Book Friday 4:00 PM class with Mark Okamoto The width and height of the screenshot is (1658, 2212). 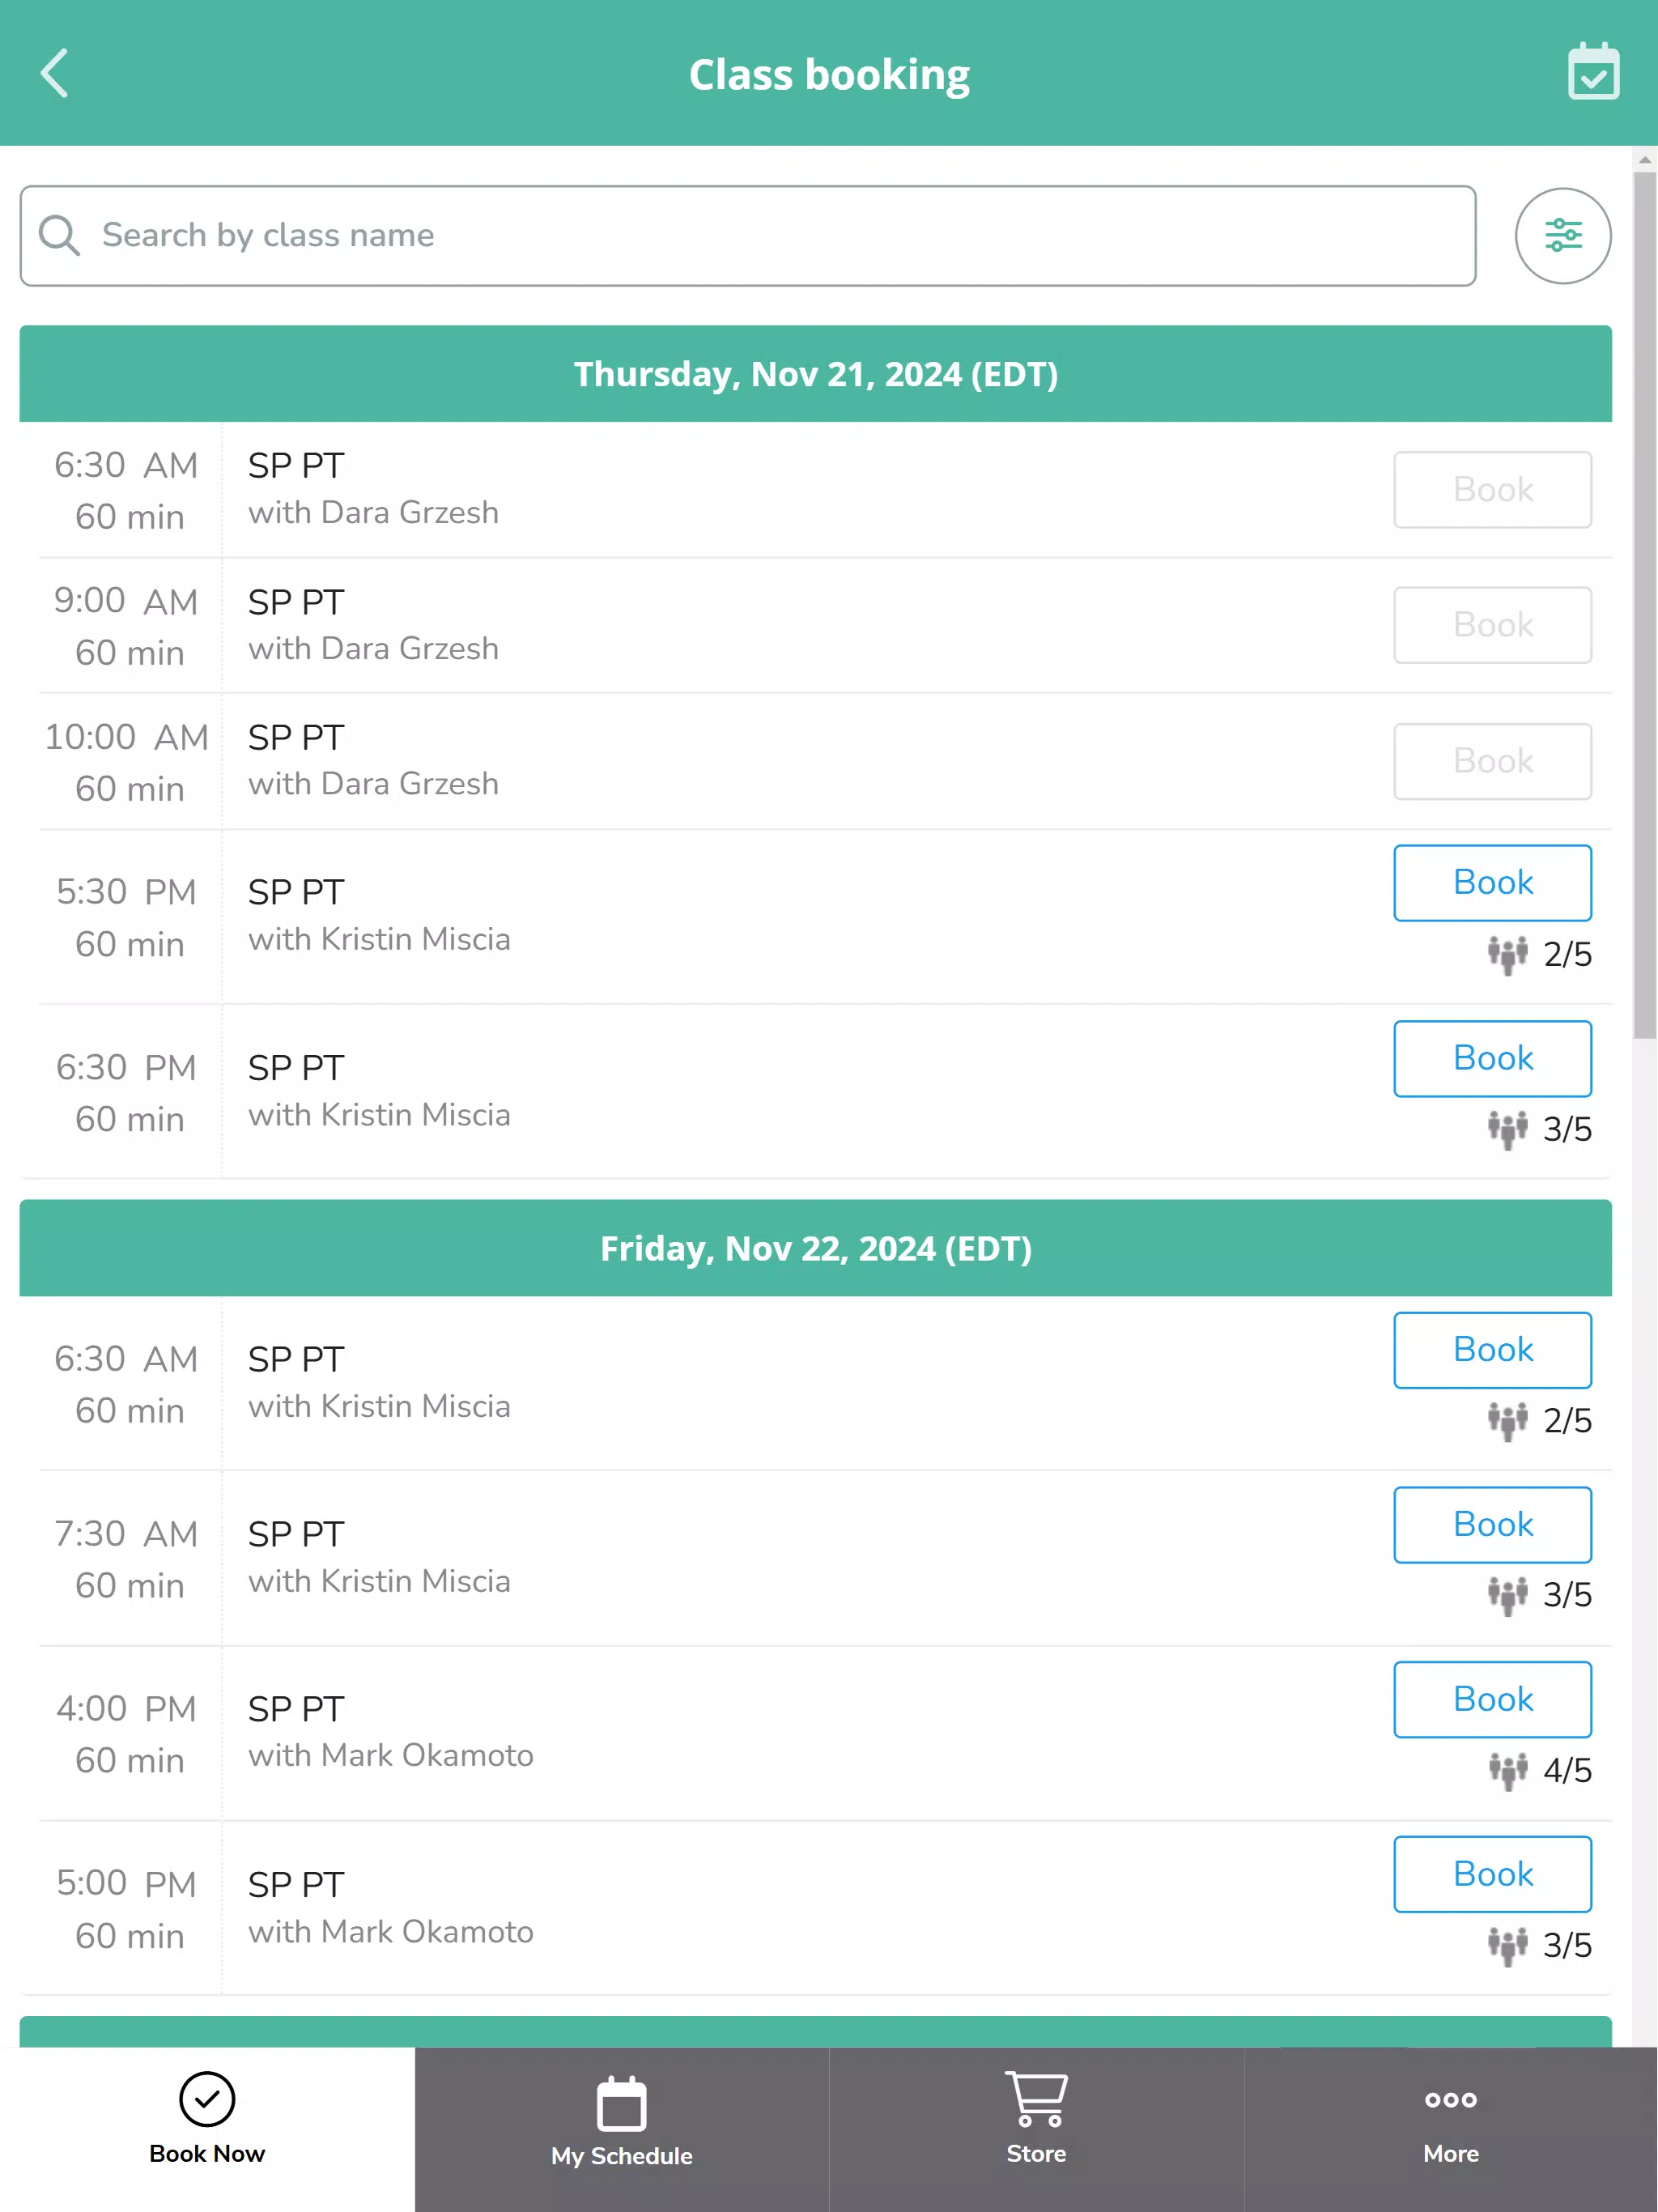(1492, 1699)
